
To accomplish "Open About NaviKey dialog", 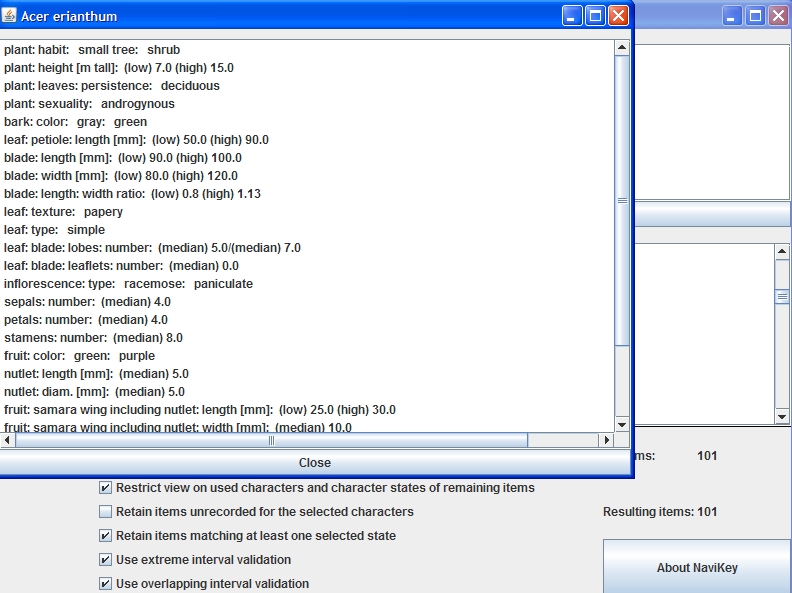I will [x=697, y=567].
